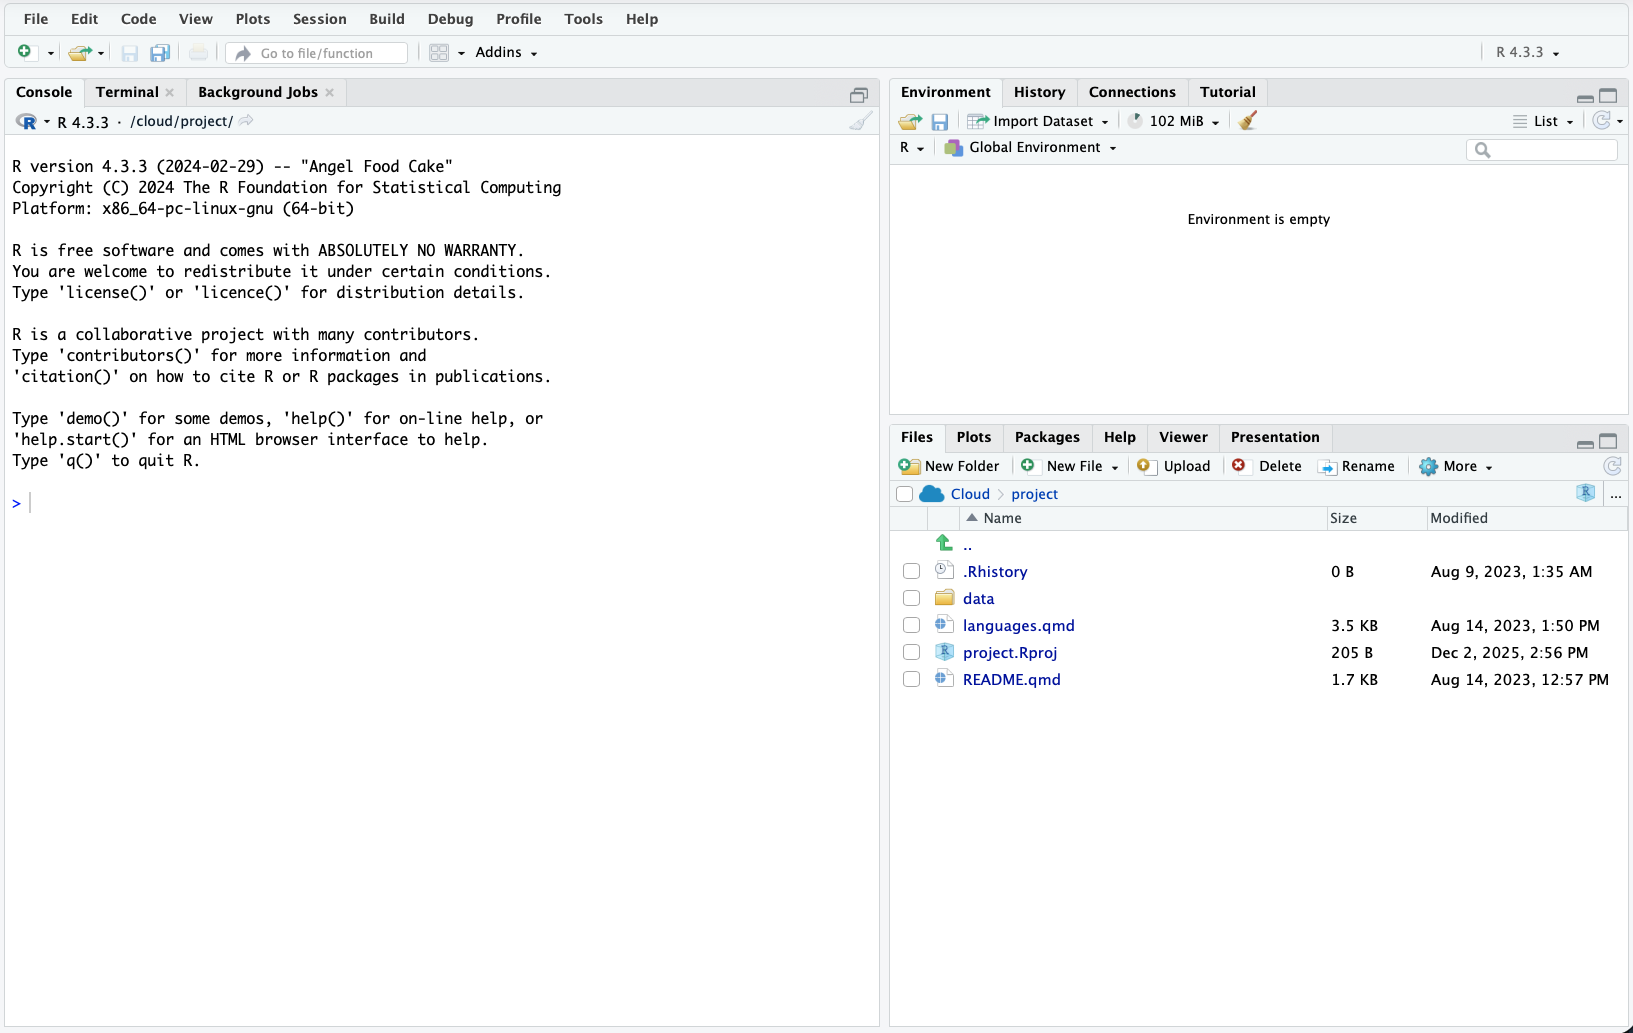The width and height of the screenshot is (1633, 1033).
Task: Refresh the file listing in Files pane
Action: click(1611, 466)
